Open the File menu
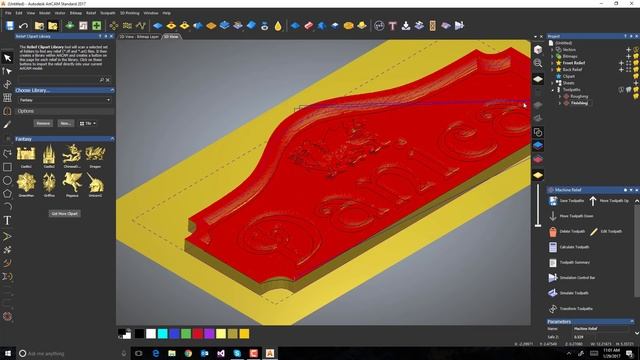 (8, 13)
